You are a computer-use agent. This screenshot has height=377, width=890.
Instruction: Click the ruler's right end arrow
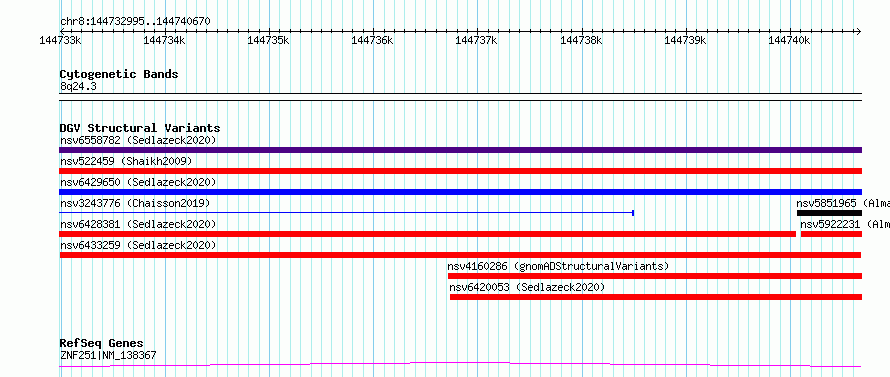coord(859,31)
